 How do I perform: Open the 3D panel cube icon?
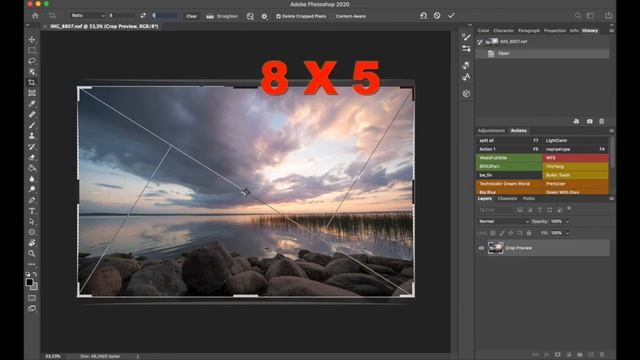(x=466, y=93)
